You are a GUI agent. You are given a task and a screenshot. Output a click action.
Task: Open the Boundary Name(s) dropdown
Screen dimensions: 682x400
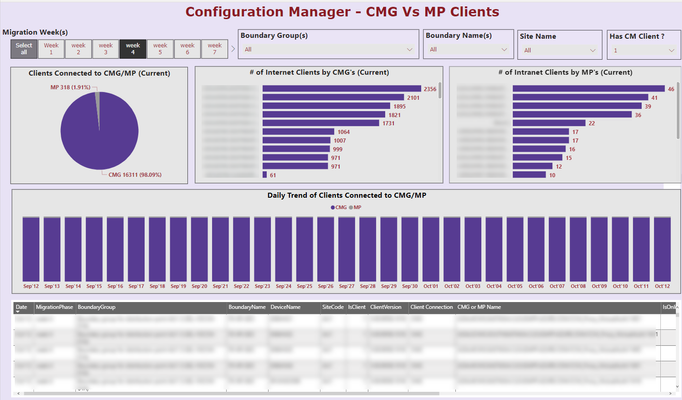click(468, 50)
